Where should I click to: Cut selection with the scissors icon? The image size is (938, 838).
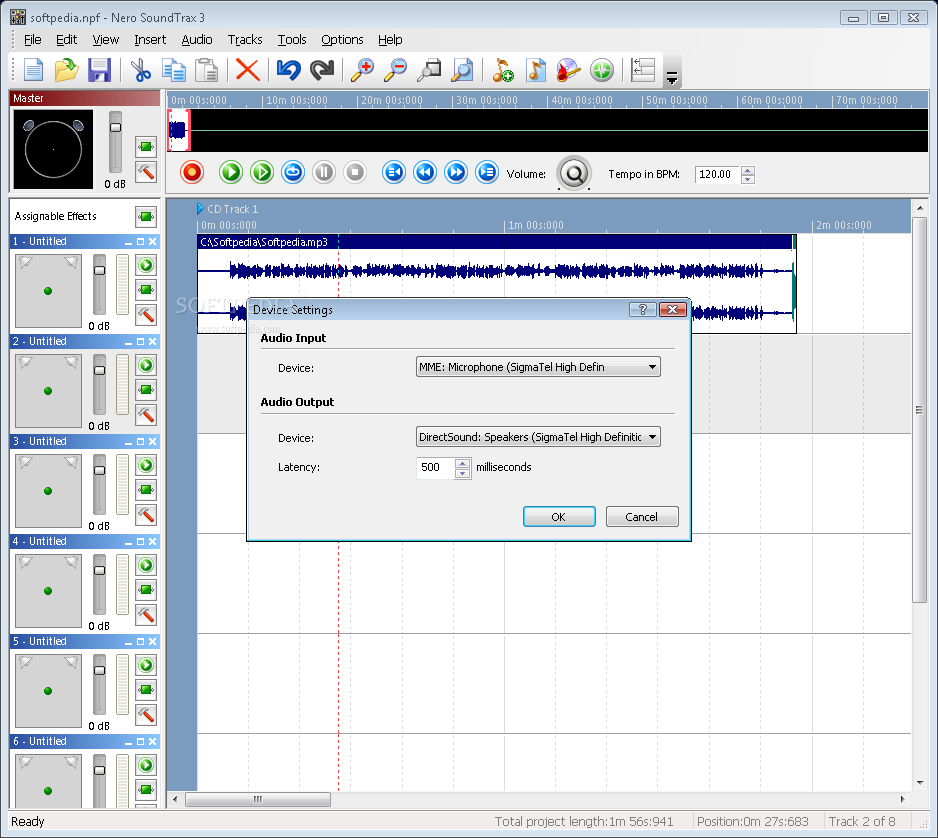click(141, 70)
